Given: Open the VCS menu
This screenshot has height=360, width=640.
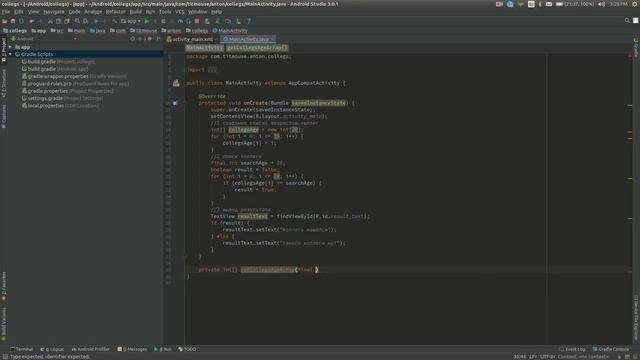Looking at the screenshot, I should pyautogui.click(x=180, y=12).
